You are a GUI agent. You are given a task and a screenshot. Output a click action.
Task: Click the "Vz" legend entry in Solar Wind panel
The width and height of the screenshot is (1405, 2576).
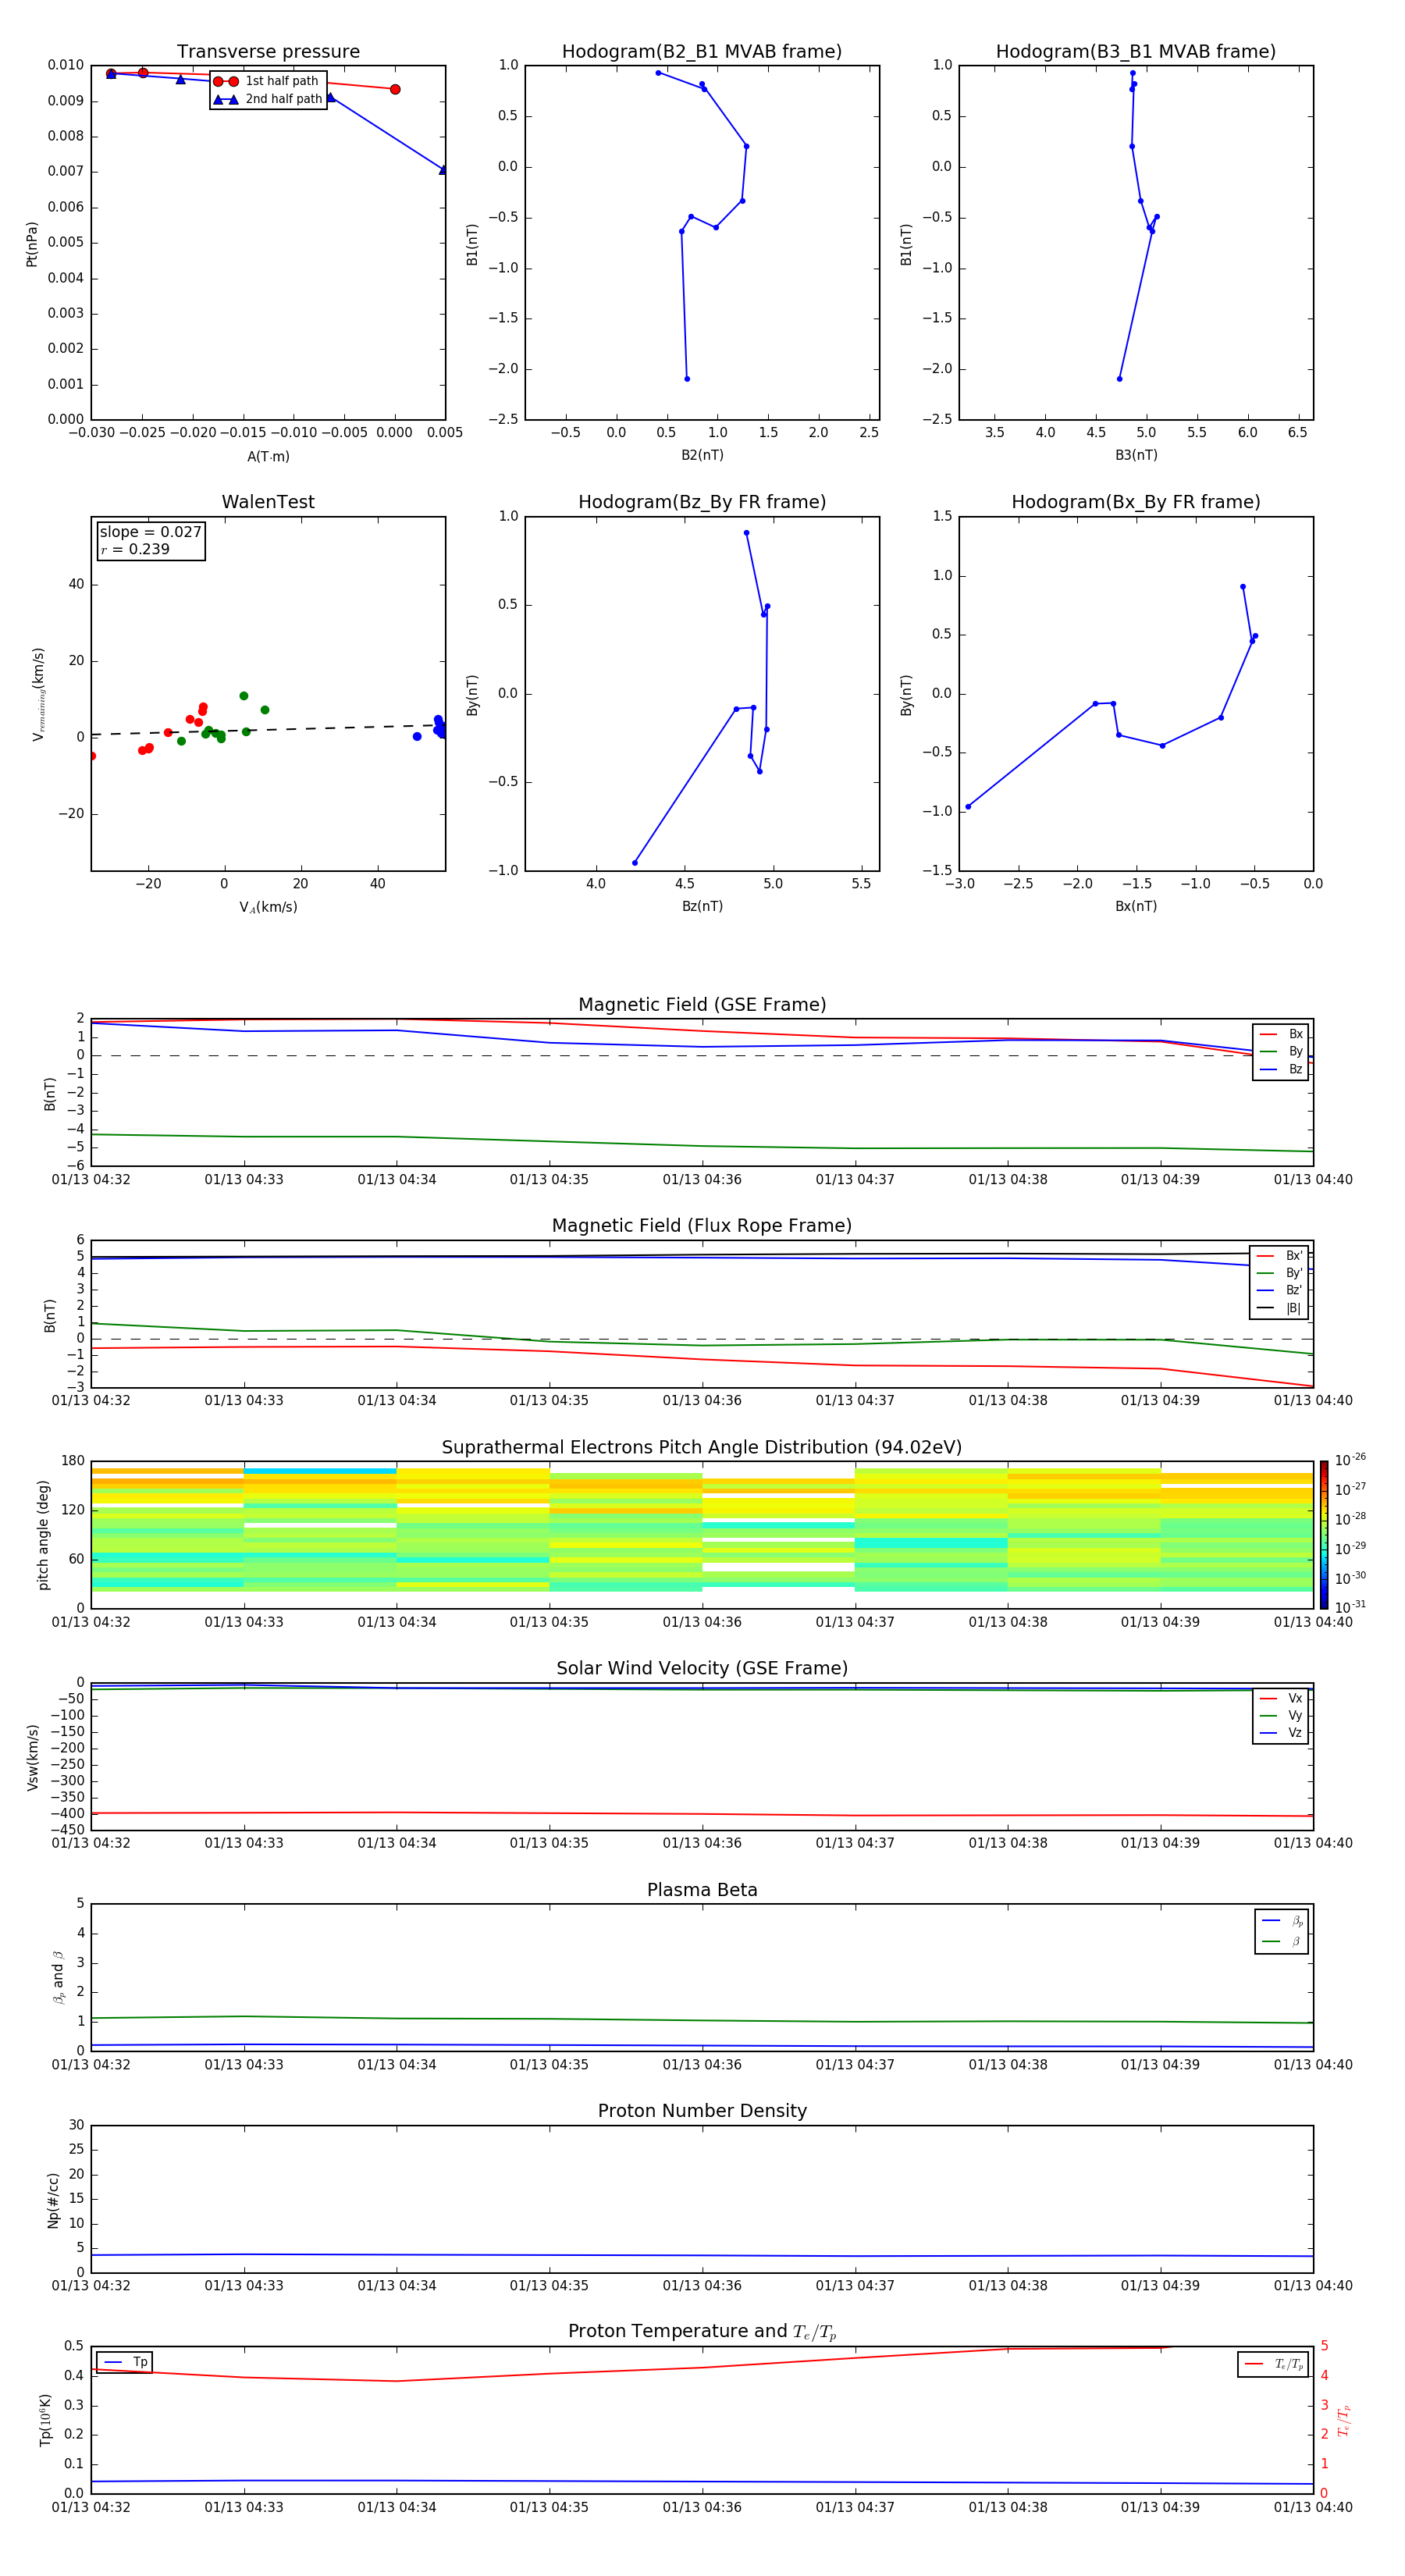pos(1282,1734)
